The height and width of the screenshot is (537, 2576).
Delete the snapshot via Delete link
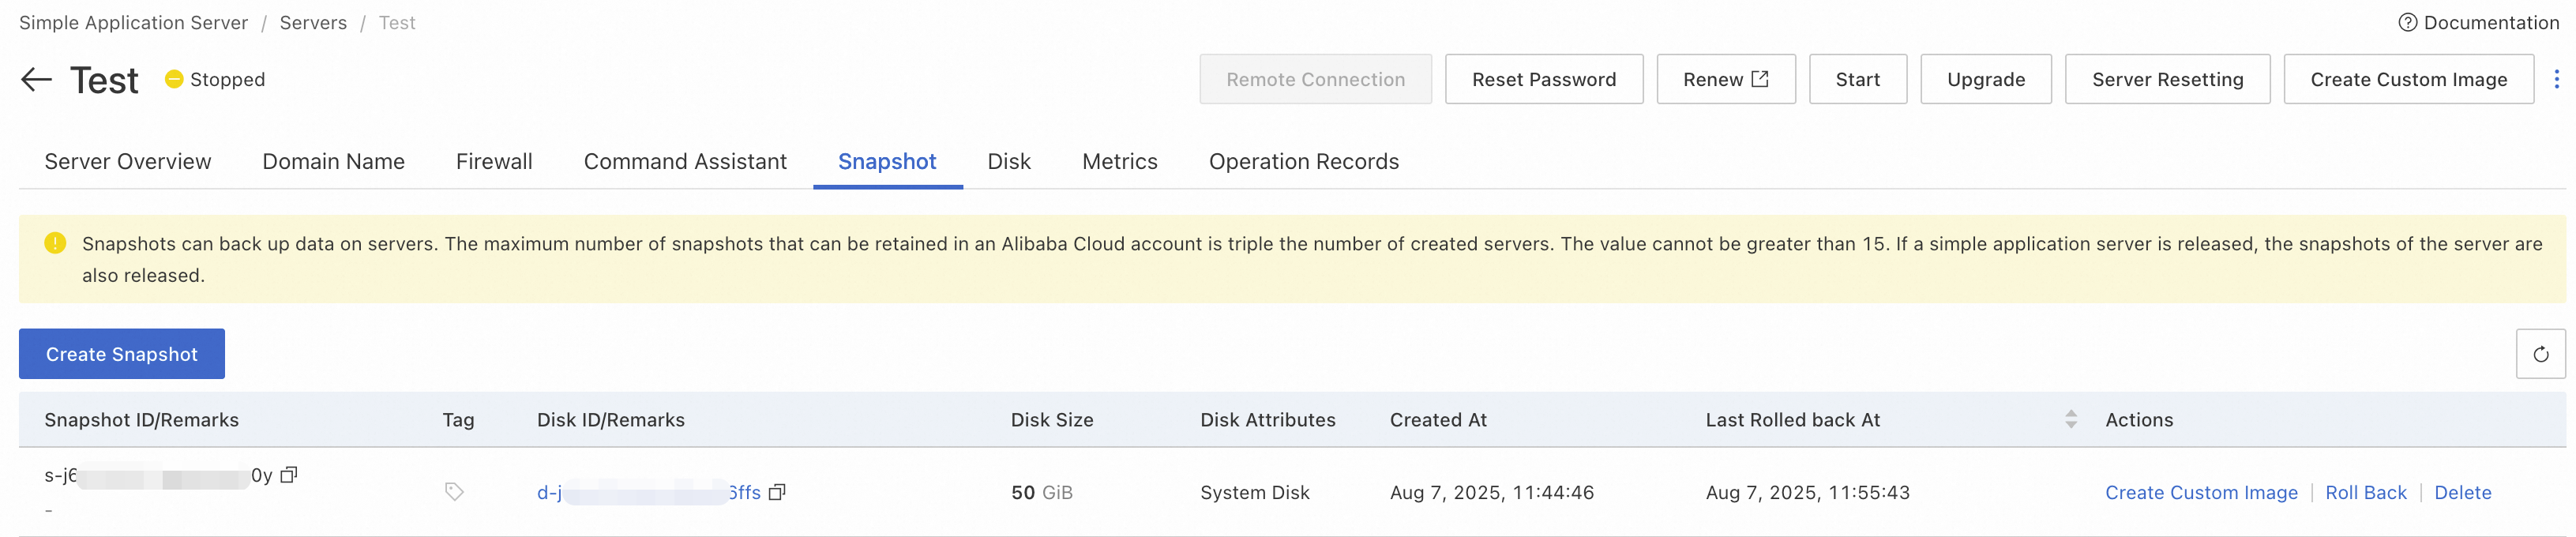pos(2462,493)
